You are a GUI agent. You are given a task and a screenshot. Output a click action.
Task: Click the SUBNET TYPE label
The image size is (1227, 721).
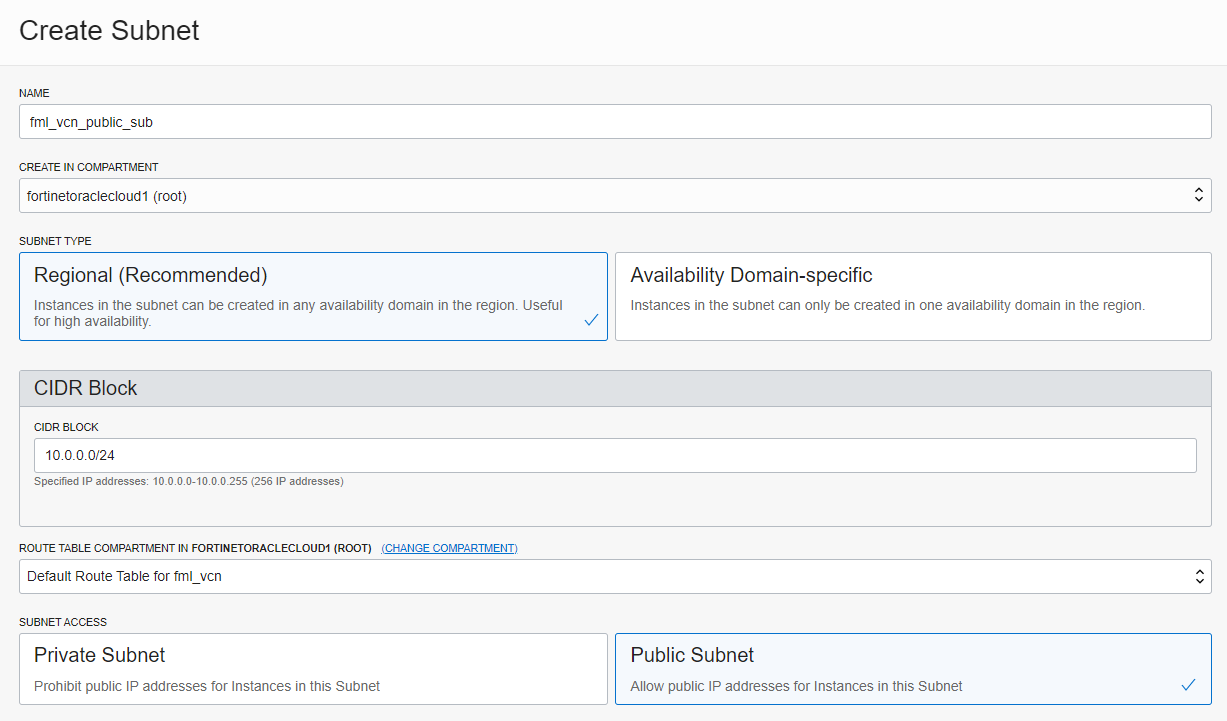pyautogui.click(x=55, y=241)
